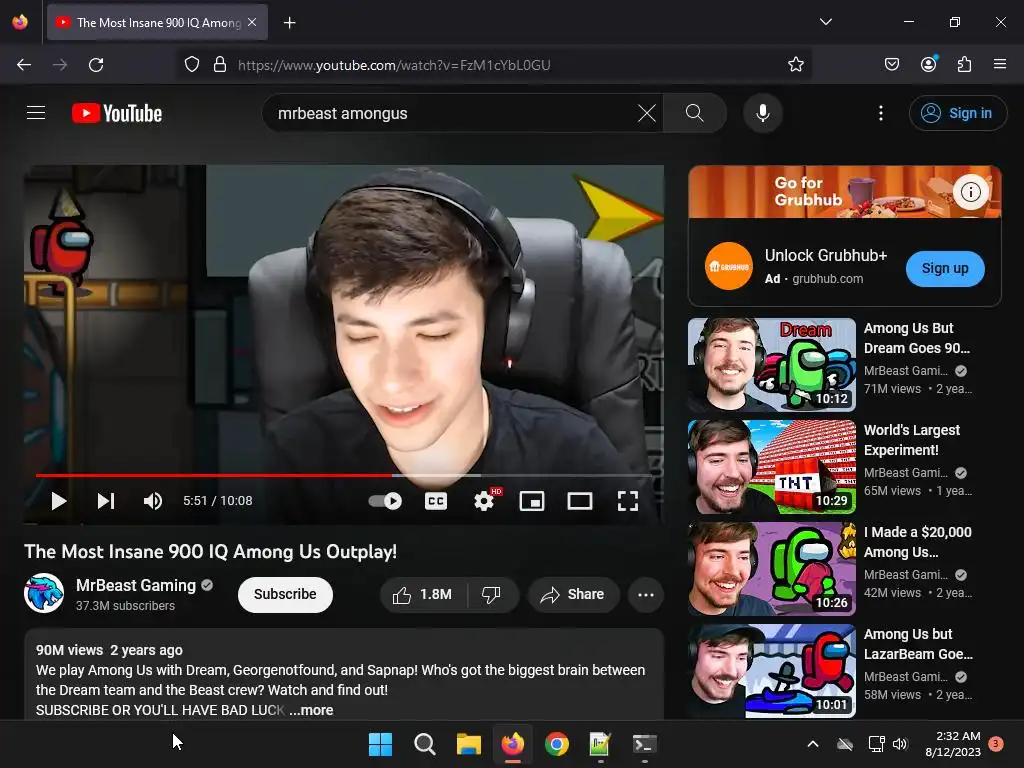Save page to Pocket
This screenshot has height=768, width=1024.
tap(891, 64)
